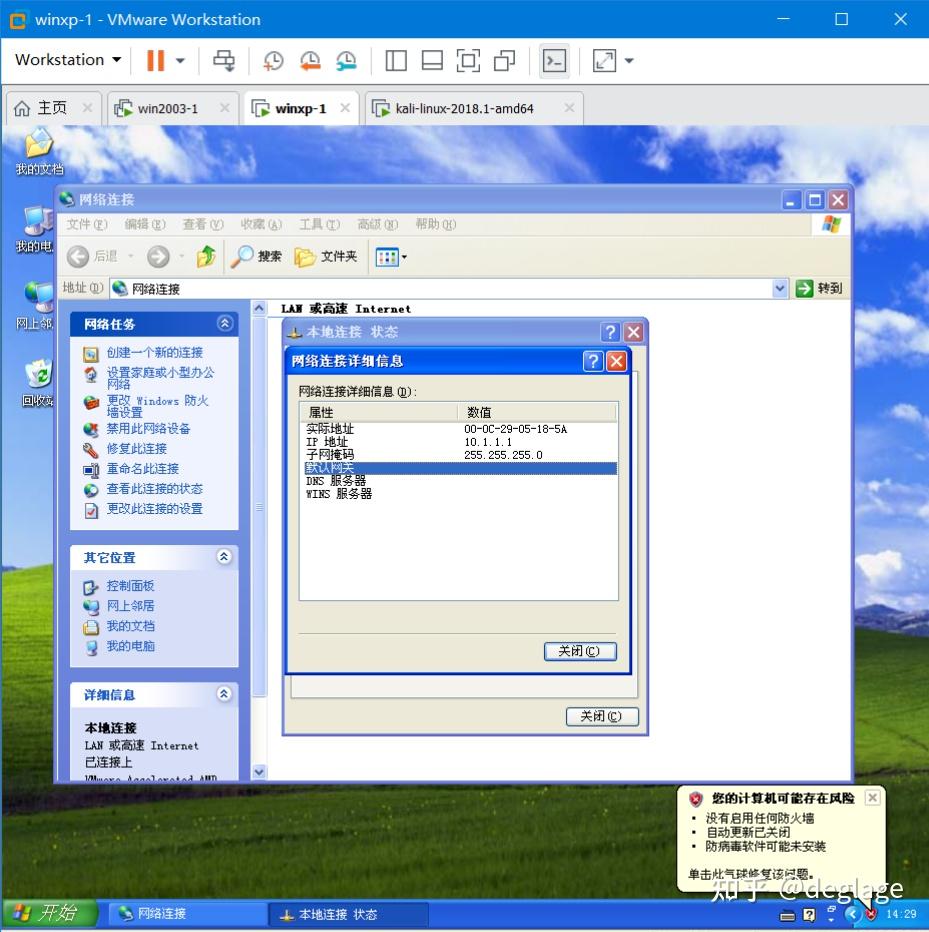
Task: Click the 后退 back arrow button
Action: [93, 256]
